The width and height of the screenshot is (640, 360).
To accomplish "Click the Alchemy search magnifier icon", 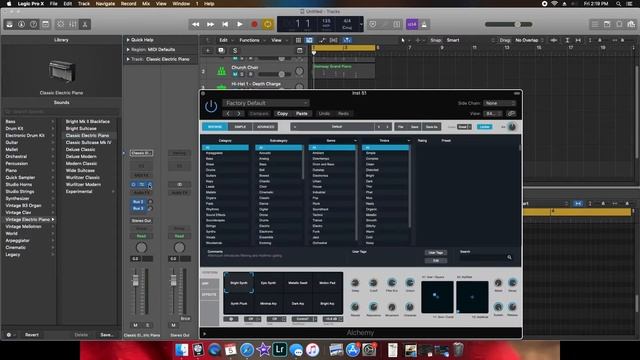I will click(x=509, y=257).
